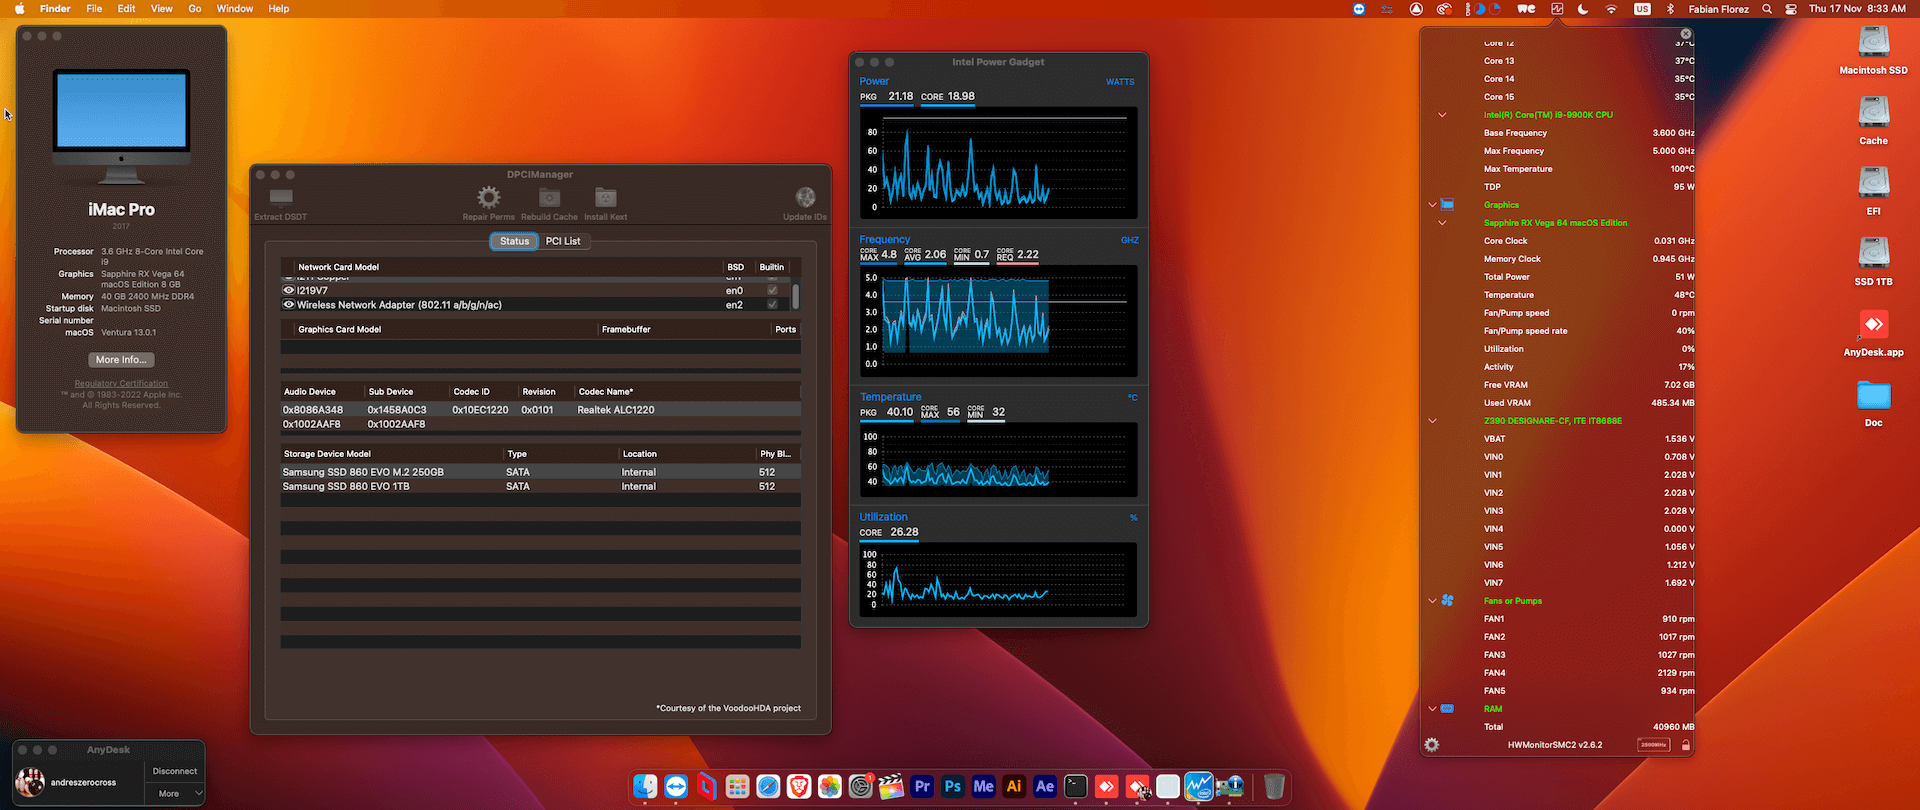
Task: Open the Edit menu
Action: [126, 9]
